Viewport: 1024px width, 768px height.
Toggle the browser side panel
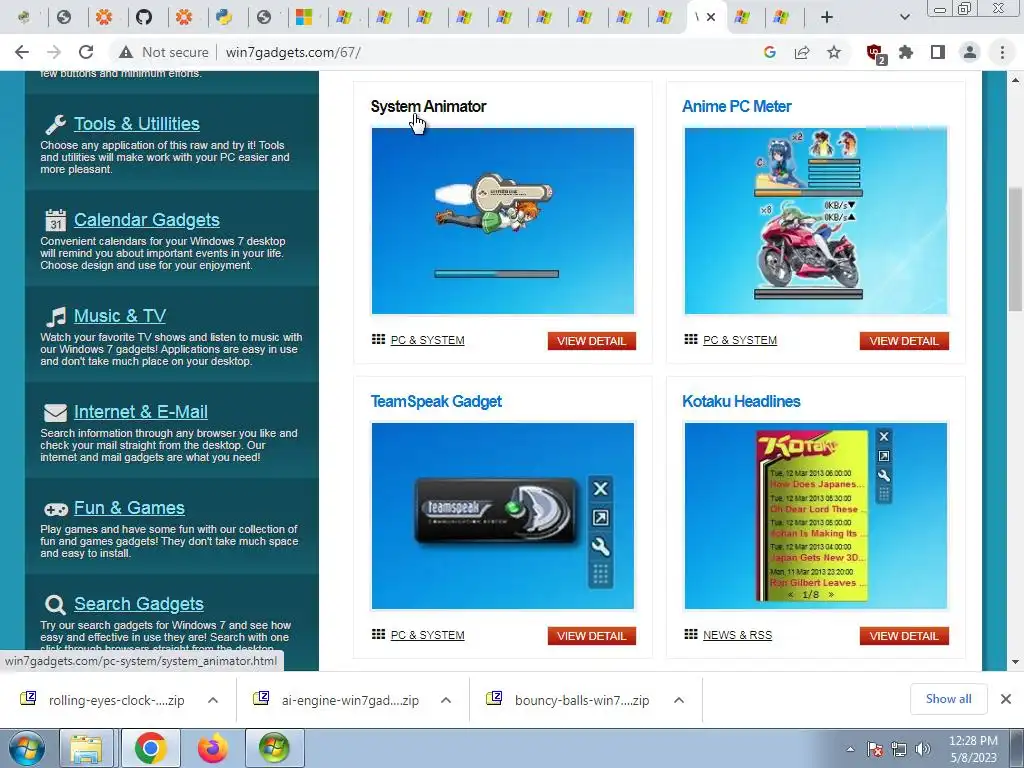[938, 52]
